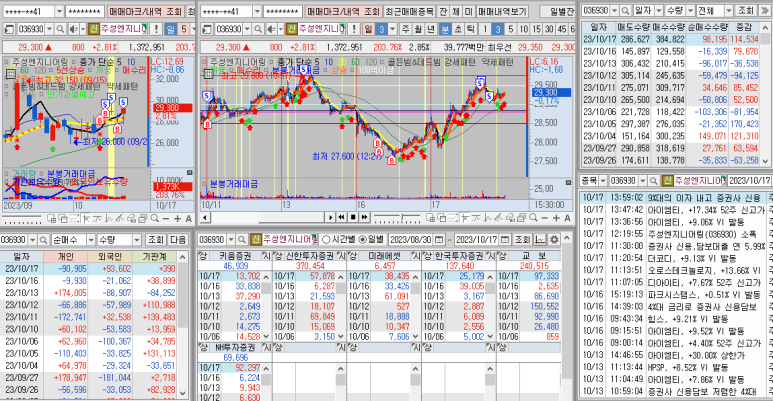Image resolution: width=773 pixels, height=401 pixels.
Task: Click 조회 button in top-right volume panel
Action: coord(745,10)
